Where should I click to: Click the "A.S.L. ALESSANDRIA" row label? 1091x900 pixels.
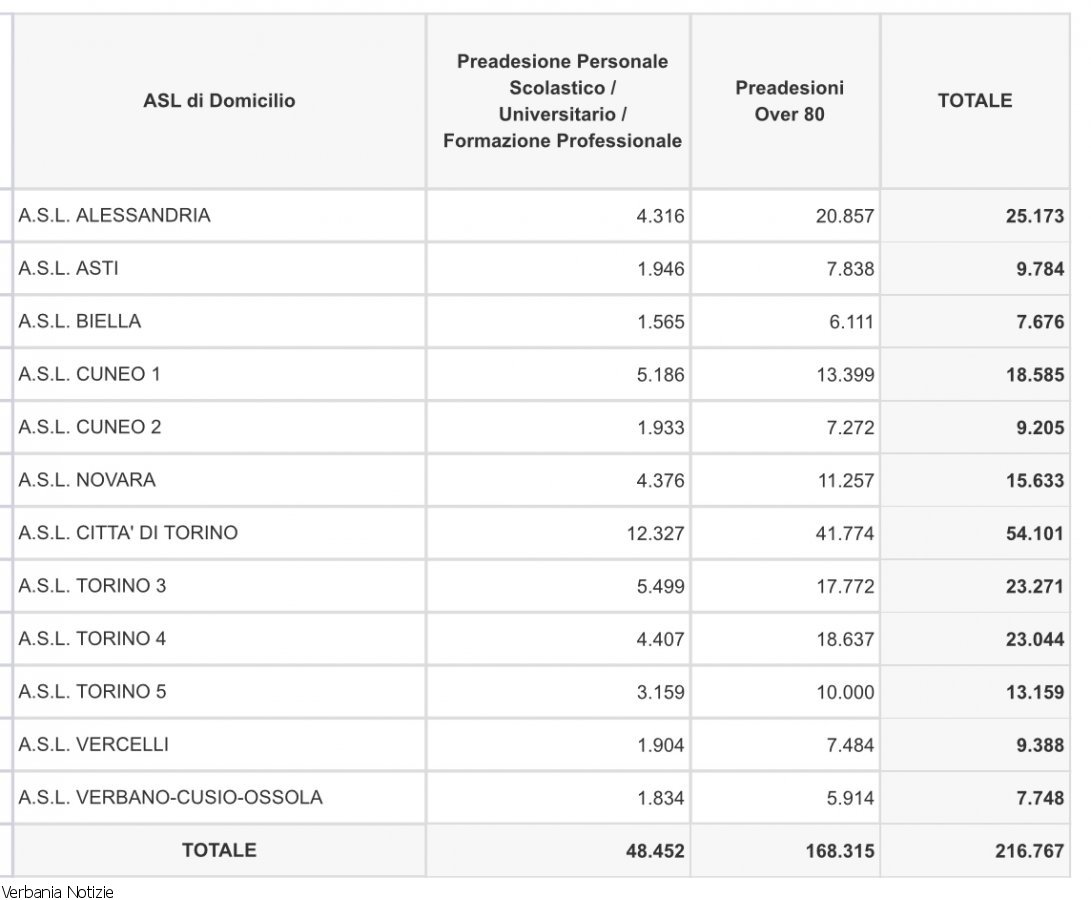click(x=114, y=215)
